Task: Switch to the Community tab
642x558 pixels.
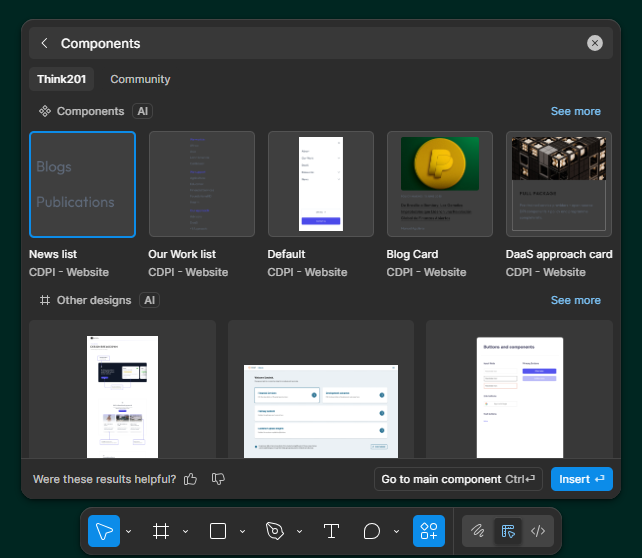Action: (140, 79)
